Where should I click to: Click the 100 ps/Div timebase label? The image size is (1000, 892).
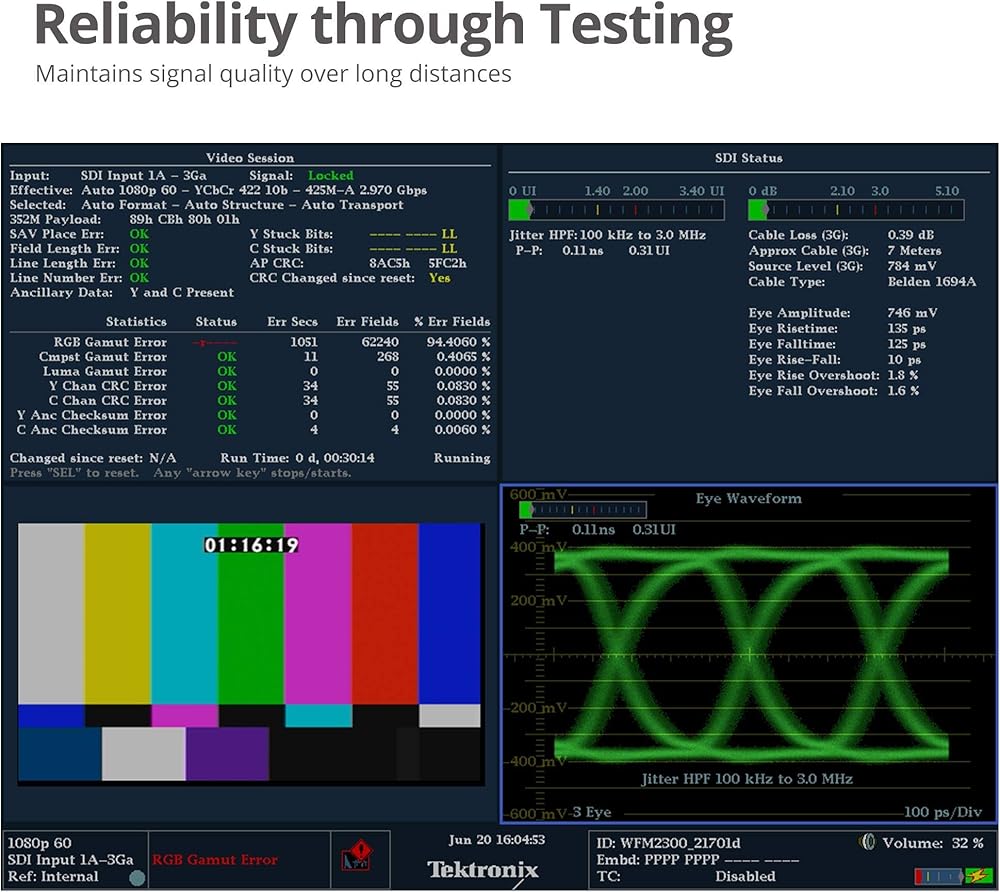click(943, 811)
